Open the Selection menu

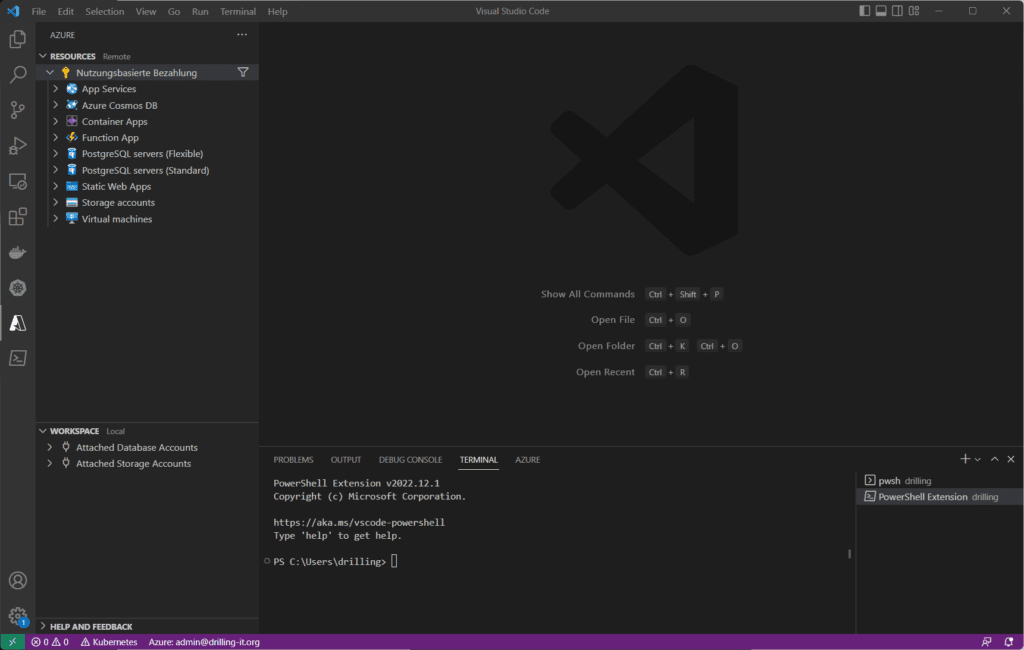pyautogui.click(x=104, y=11)
